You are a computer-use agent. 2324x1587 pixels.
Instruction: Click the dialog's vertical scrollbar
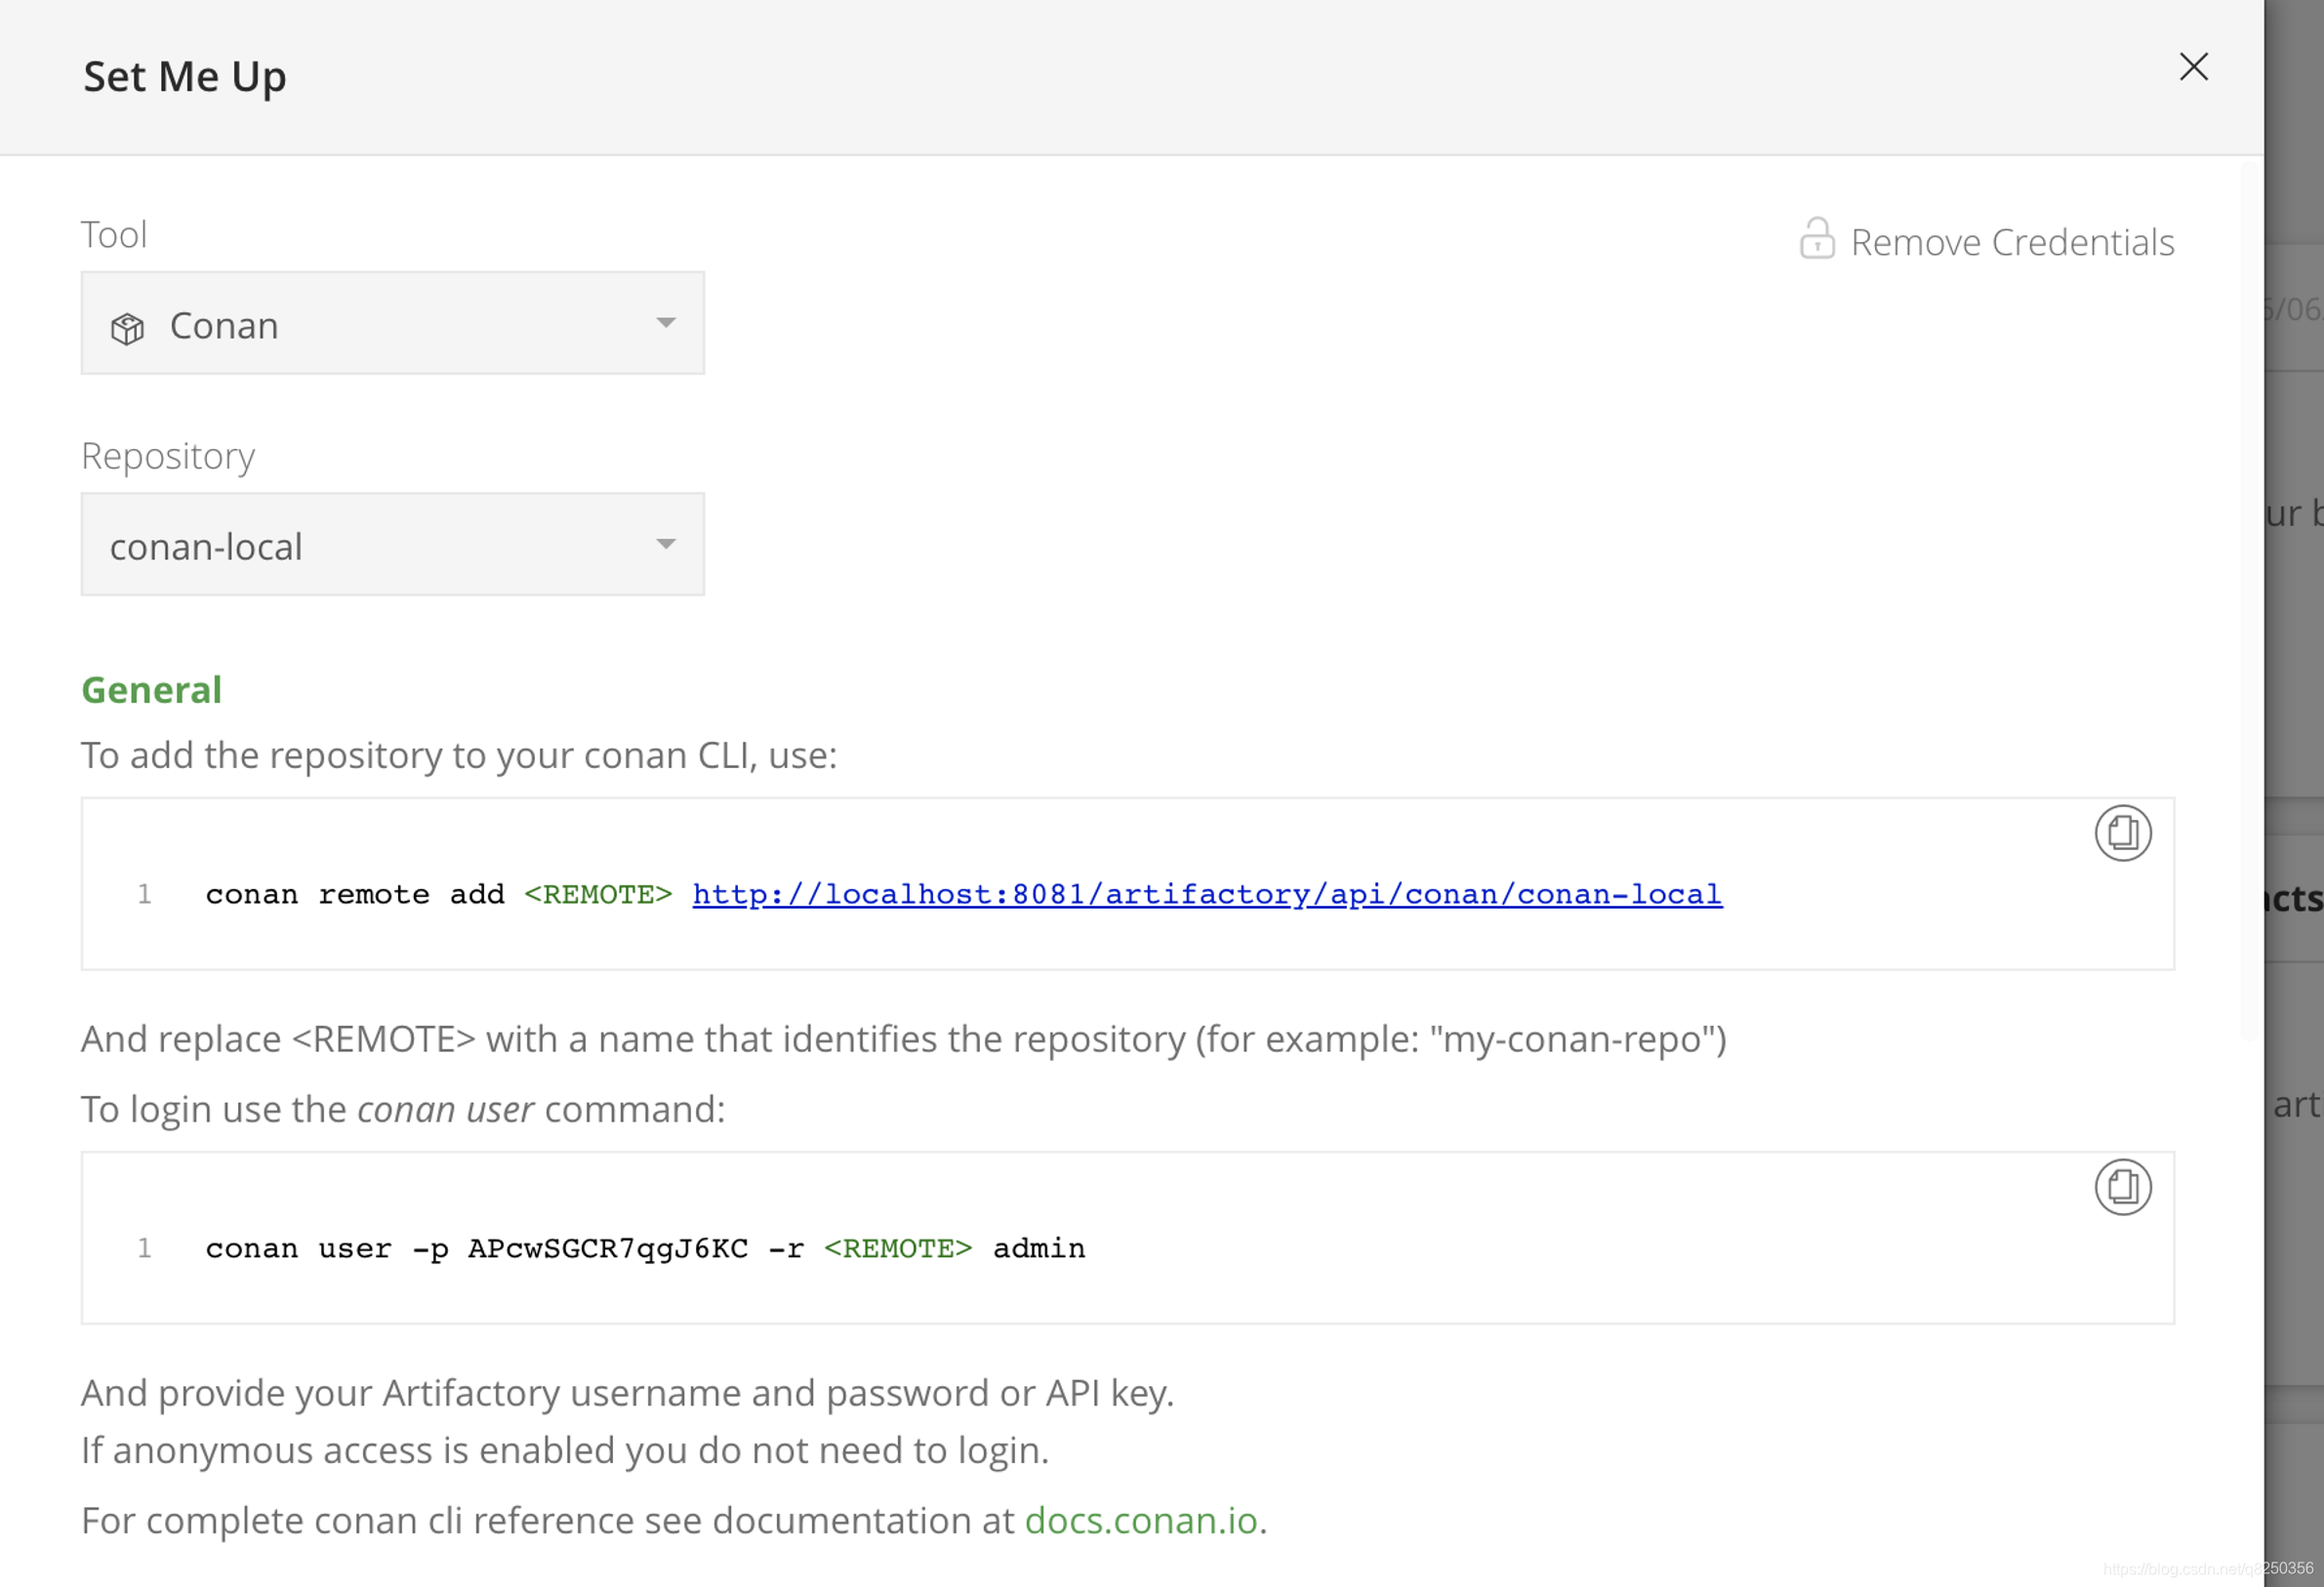point(2250,600)
